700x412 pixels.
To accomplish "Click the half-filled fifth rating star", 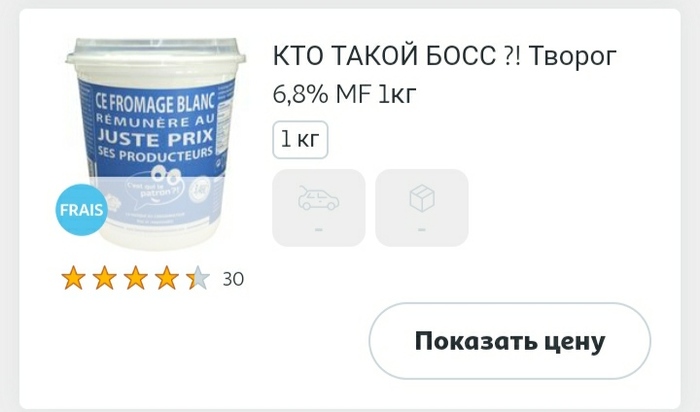I will [x=198, y=278].
